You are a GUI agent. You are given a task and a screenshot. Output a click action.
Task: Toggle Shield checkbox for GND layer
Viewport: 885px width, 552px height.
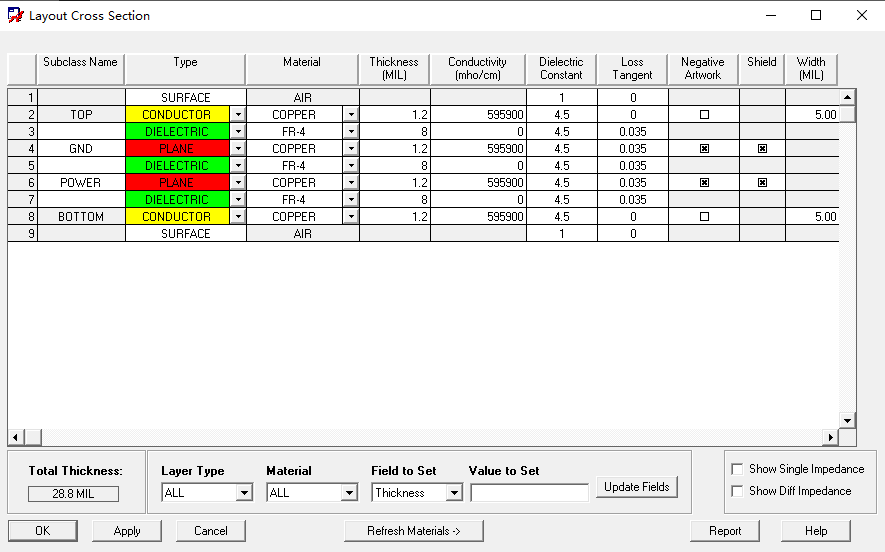point(762,148)
